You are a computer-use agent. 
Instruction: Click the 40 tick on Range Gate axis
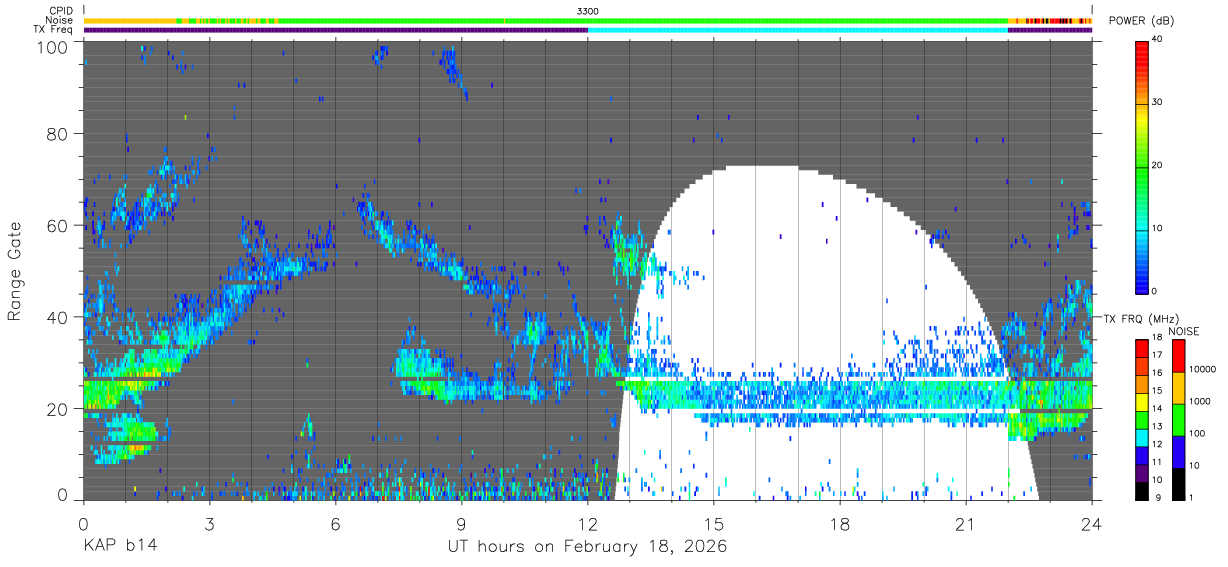(59, 317)
